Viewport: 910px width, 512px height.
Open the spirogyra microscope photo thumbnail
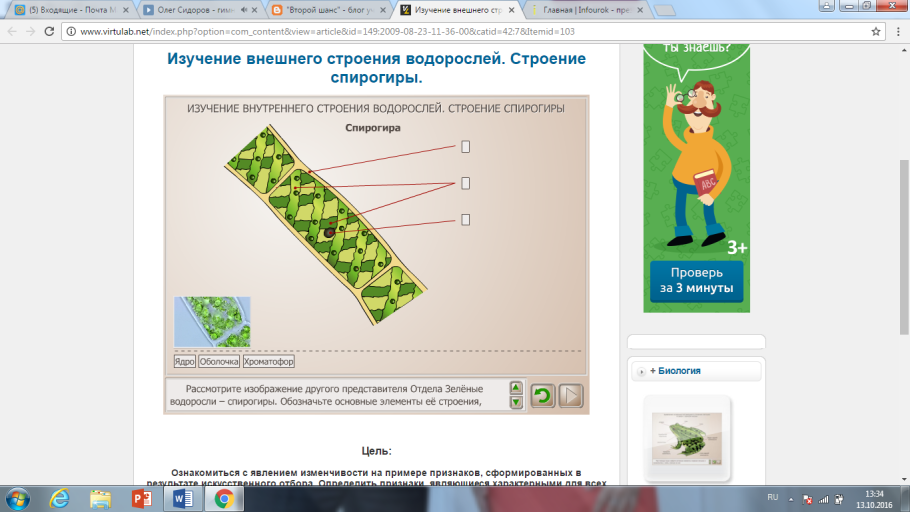coord(212,321)
